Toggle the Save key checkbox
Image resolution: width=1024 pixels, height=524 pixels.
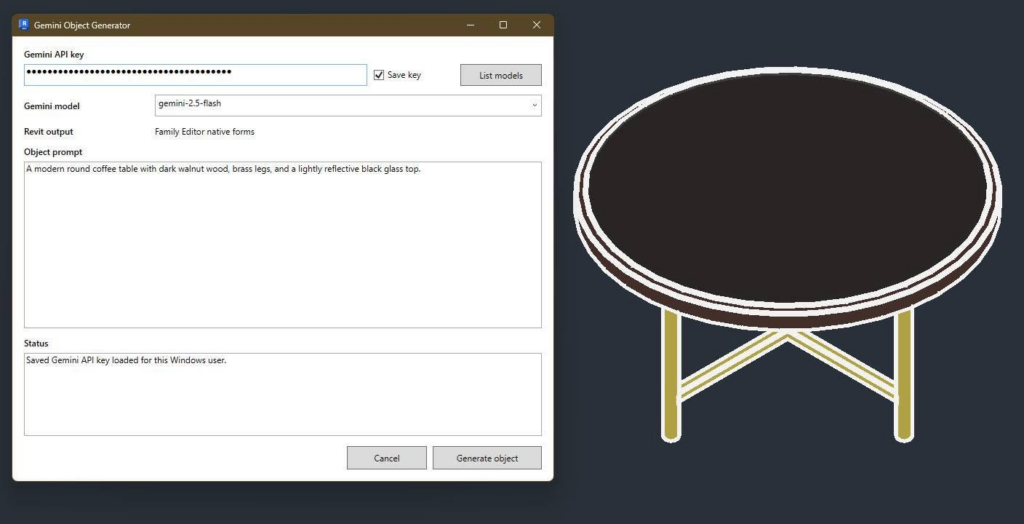click(379, 75)
